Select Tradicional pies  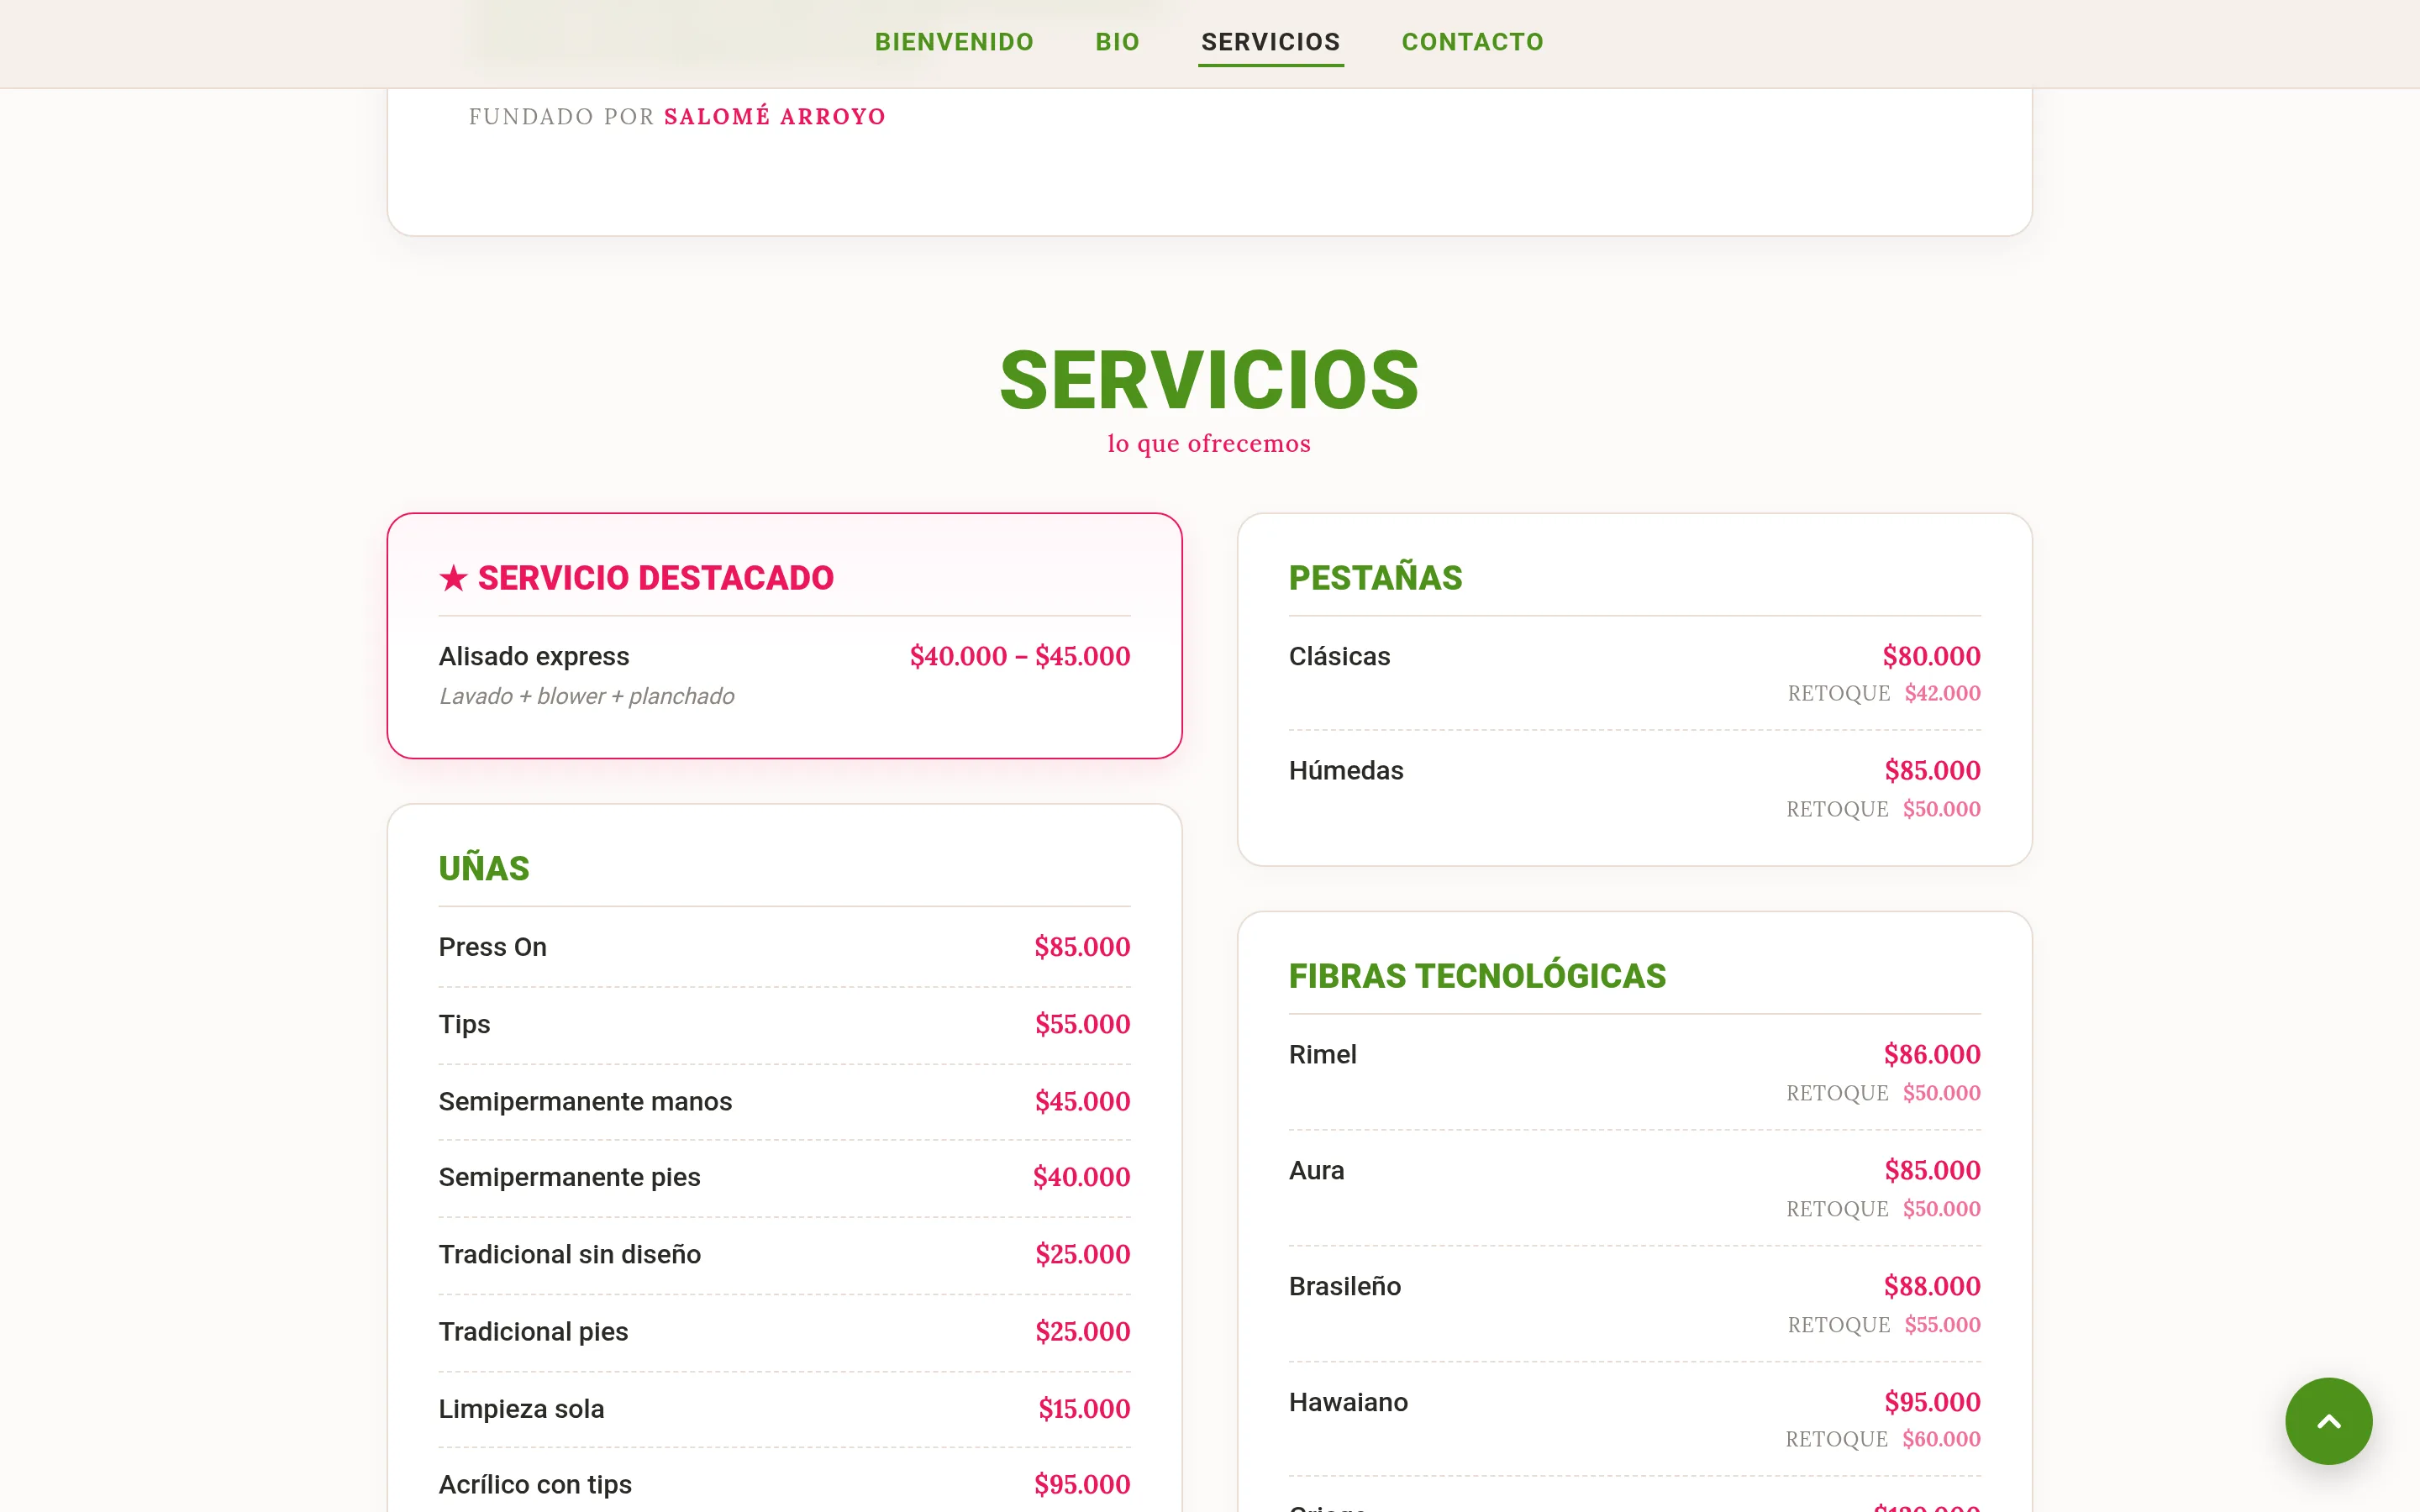coord(533,1332)
